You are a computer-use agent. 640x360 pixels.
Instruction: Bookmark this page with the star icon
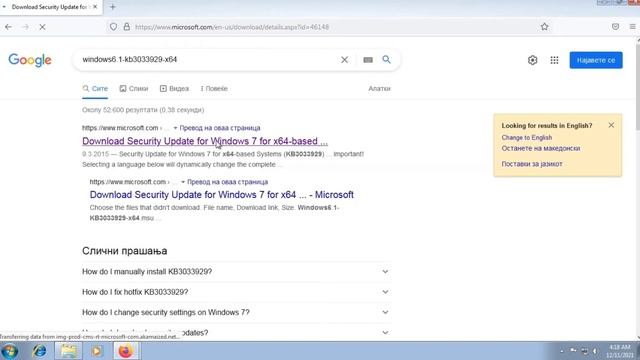(x=544, y=27)
